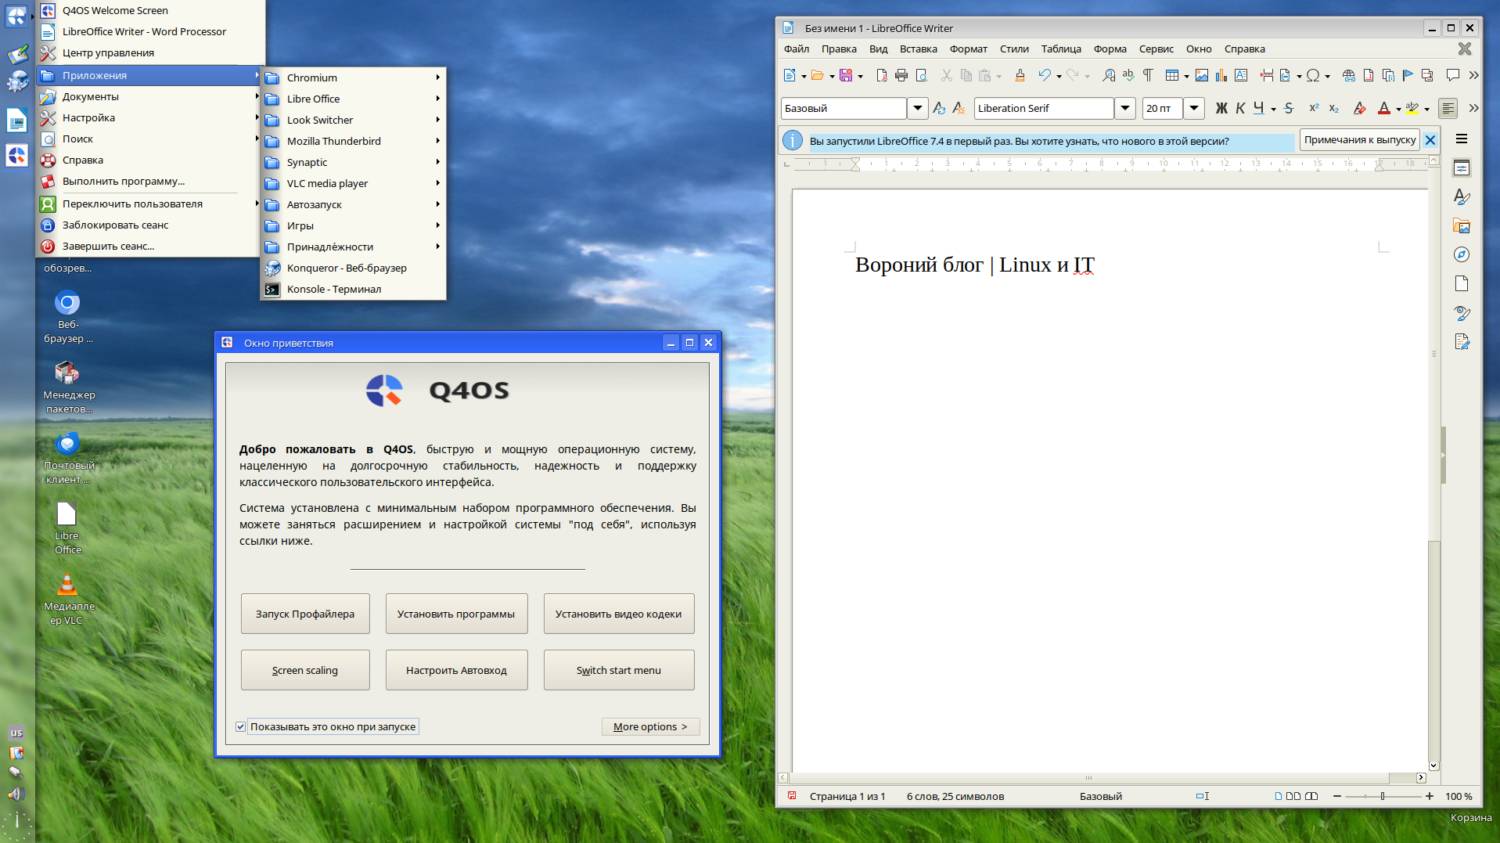1500x843 pixels.
Task: Open the 'Вставка' menu in Writer
Action: pos(918,49)
